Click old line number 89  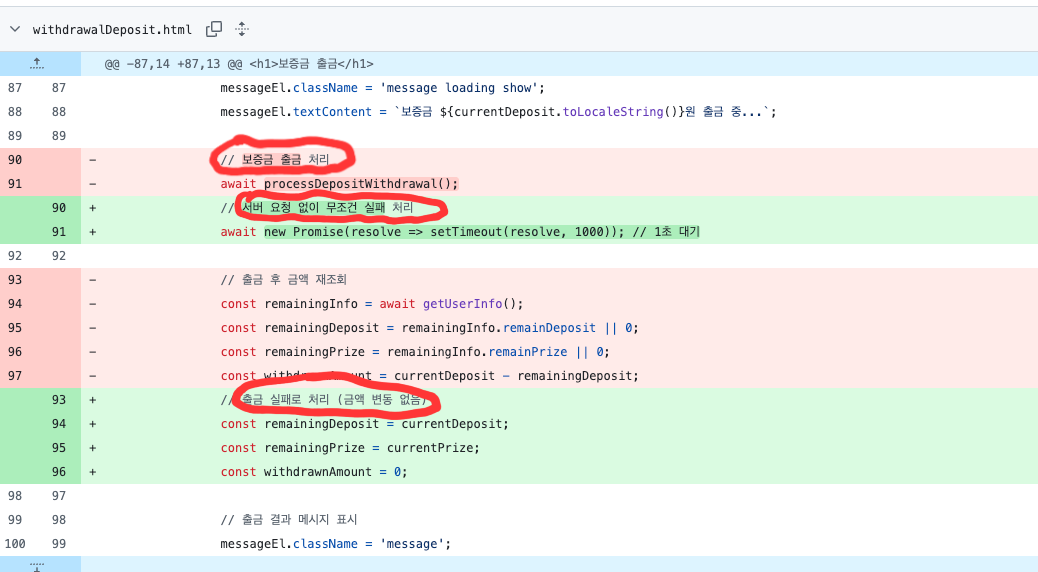pyautogui.click(x=15, y=136)
